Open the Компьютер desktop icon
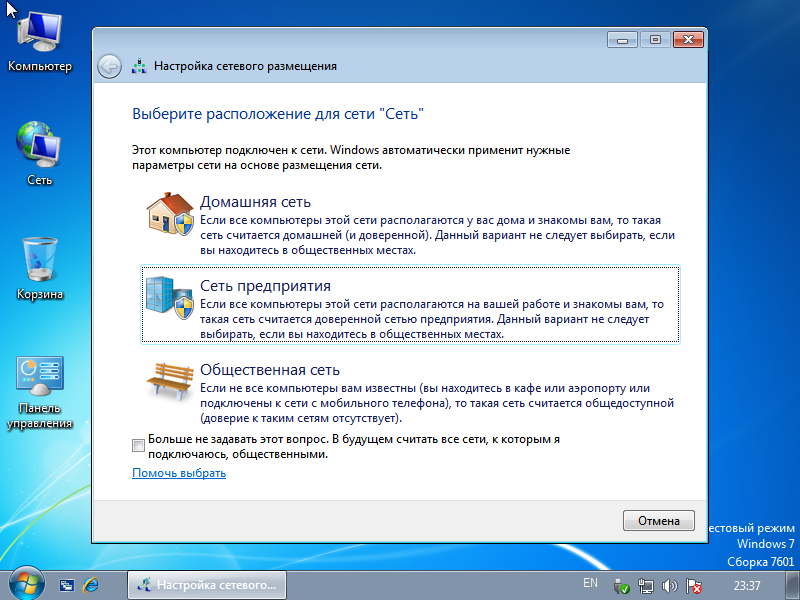 [40, 40]
